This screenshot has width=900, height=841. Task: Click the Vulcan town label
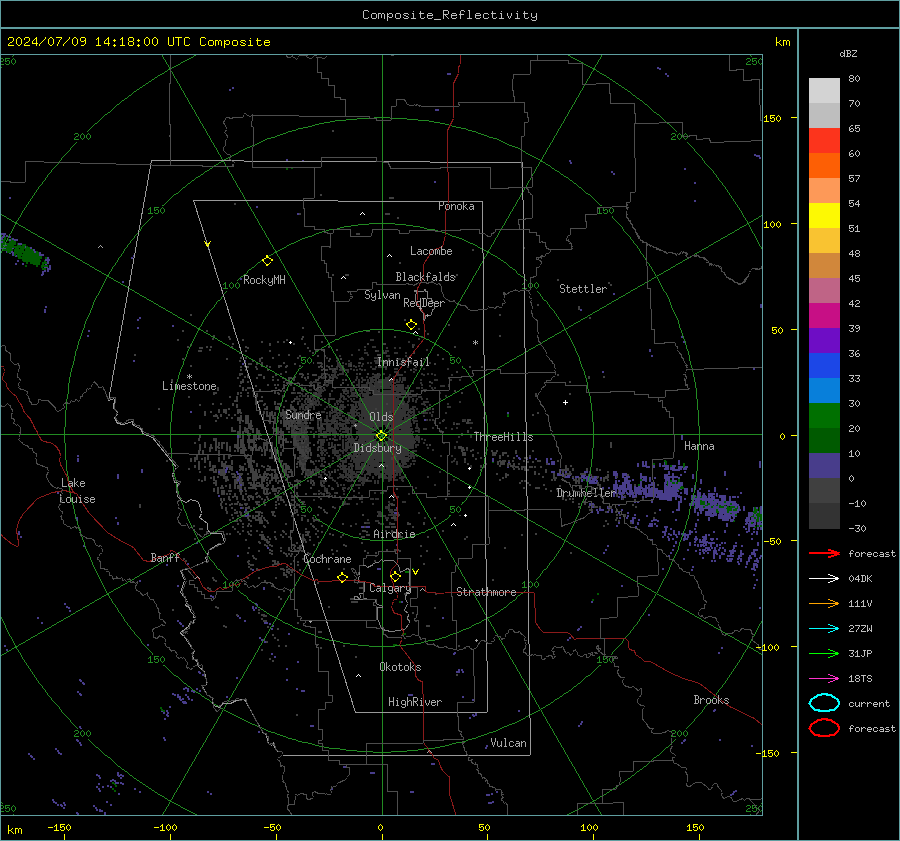pos(509,743)
